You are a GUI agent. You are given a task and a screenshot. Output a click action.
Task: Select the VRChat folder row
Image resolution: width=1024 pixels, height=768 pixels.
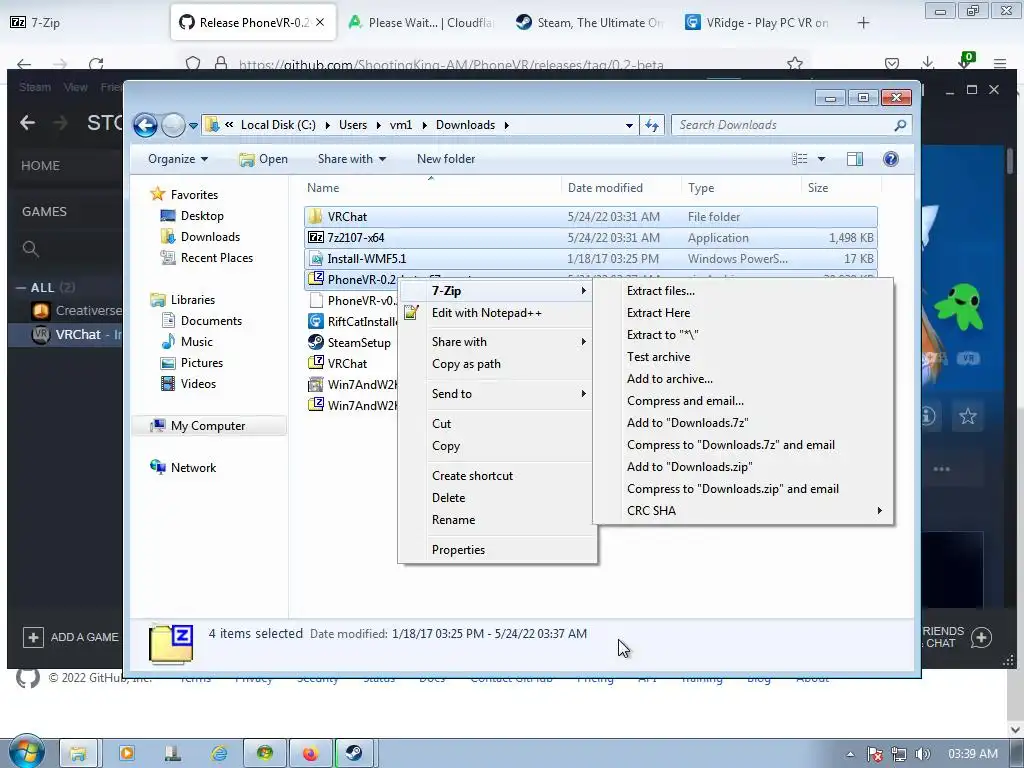pos(590,216)
